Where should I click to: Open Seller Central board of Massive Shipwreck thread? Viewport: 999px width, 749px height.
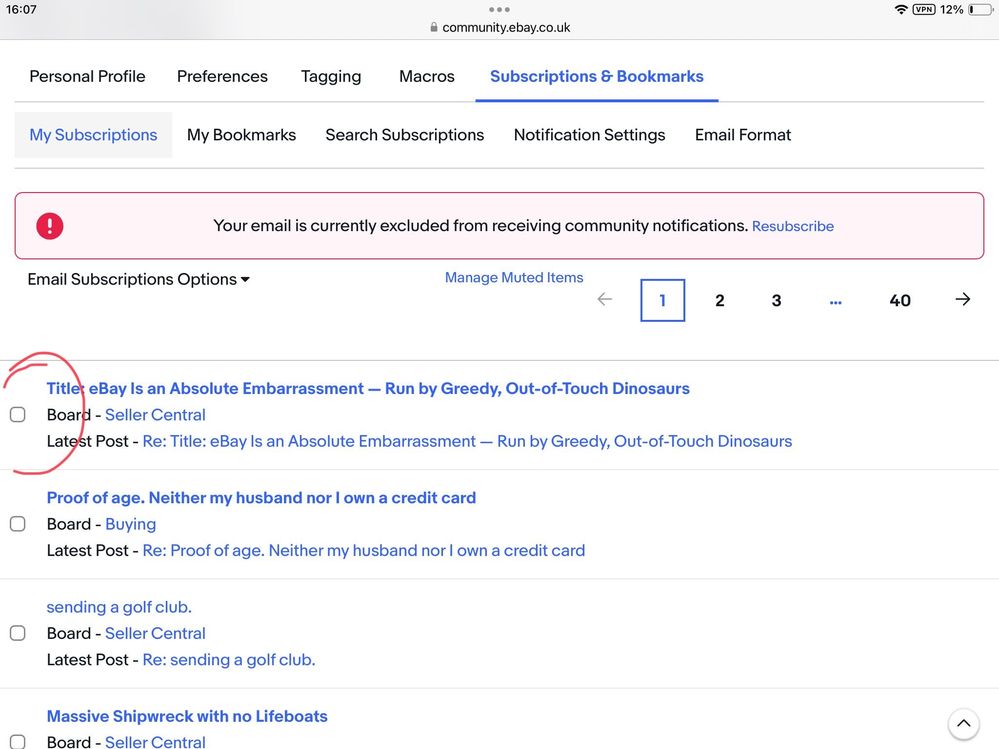(155, 742)
